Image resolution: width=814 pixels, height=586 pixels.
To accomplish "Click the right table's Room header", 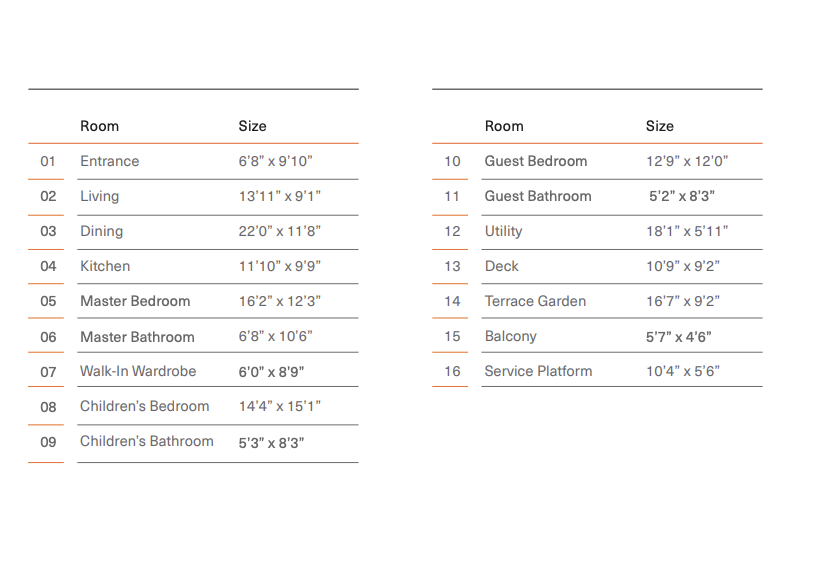I will coord(504,126).
